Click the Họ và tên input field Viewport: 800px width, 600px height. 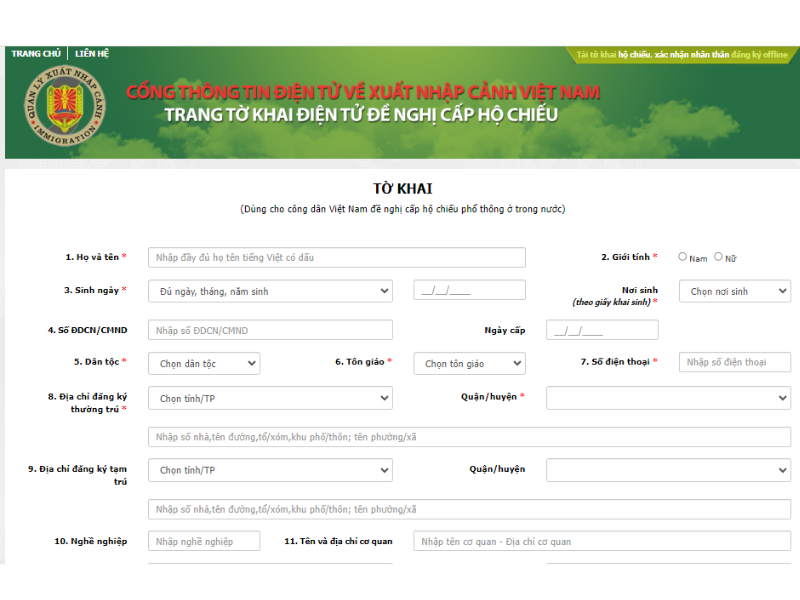(336, 257)
